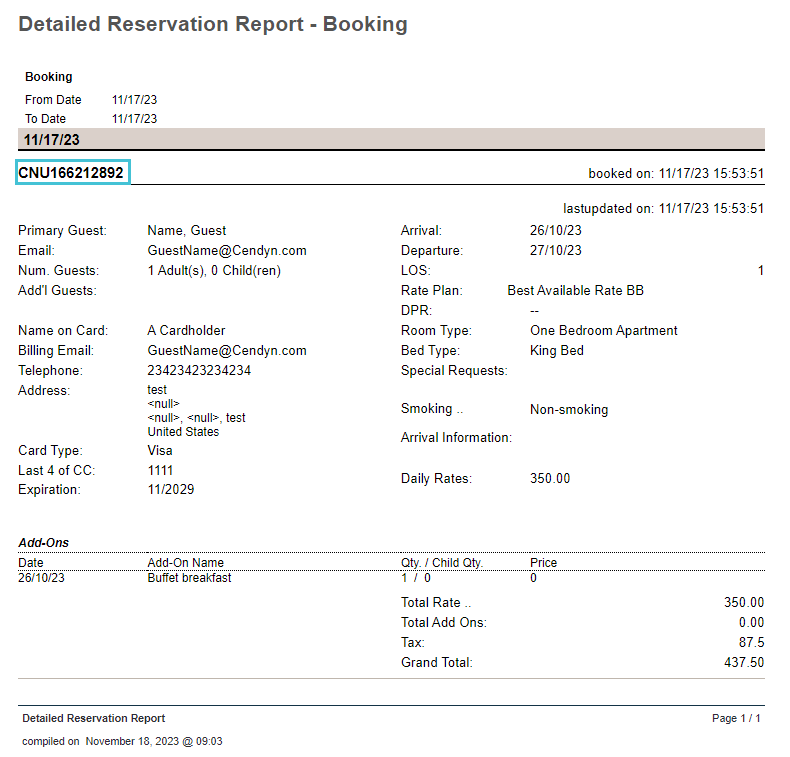This screenshot has height=757, width=790.
Task: Click the booked on timestamp
Action: (x=676, y=174)
